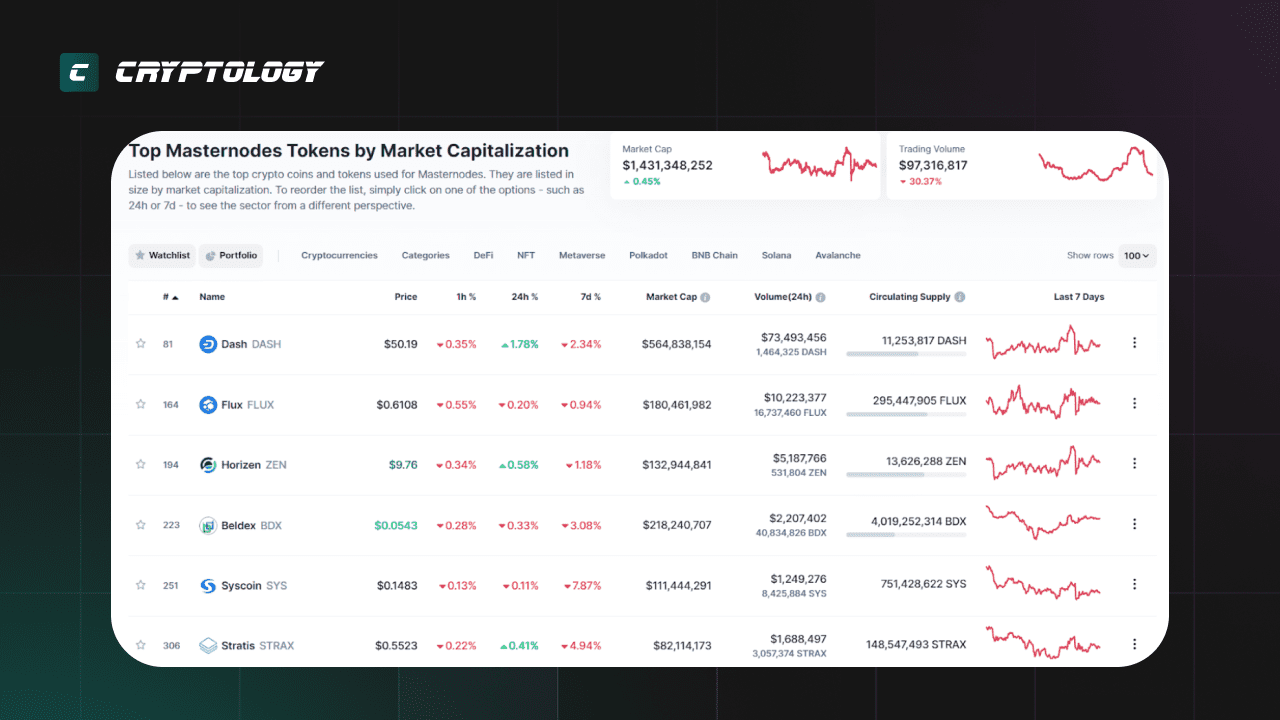Image resolution: width=1280 pixels, height=720 pixels.
Task: Open the Watchlist button
Action: [x=162, y=256]
